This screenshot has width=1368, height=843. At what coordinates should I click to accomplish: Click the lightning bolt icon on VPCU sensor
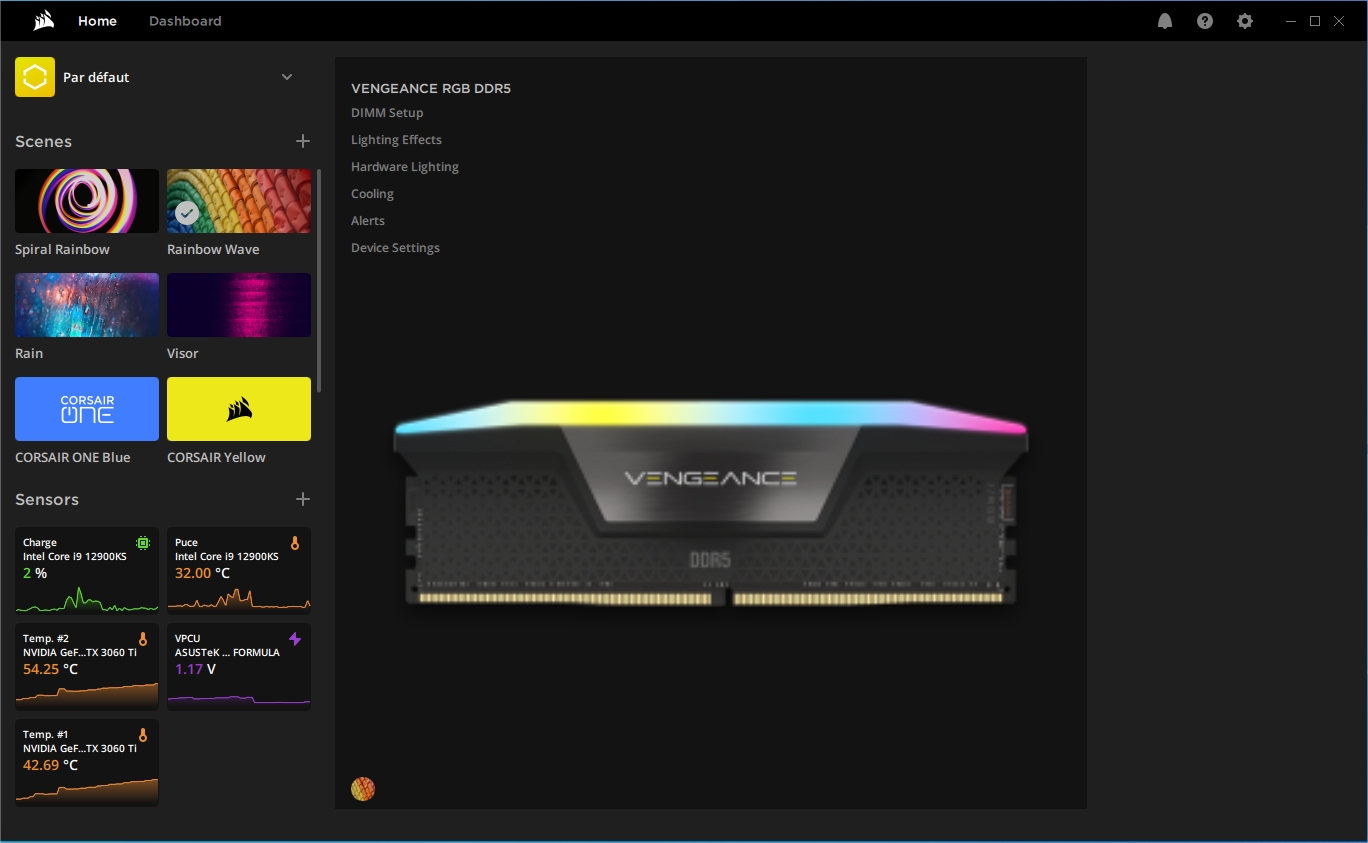[x=295, y=639]
